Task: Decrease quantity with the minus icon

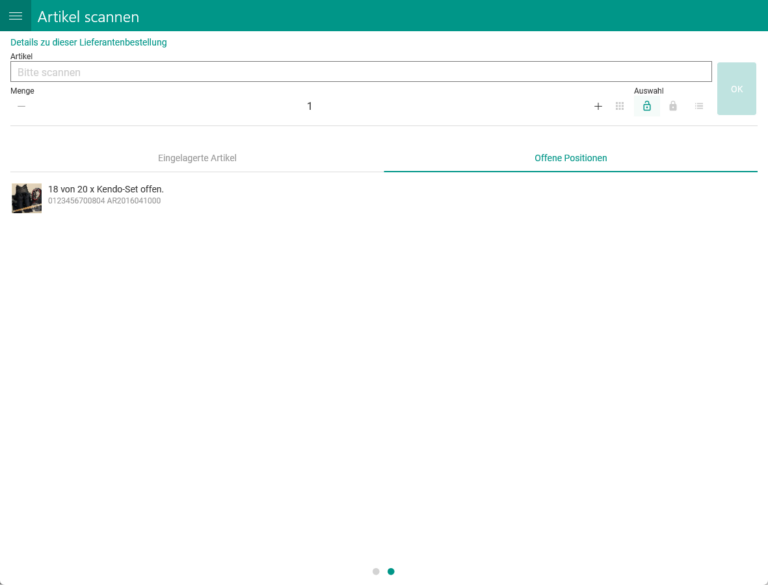Action: coord(21,106)
